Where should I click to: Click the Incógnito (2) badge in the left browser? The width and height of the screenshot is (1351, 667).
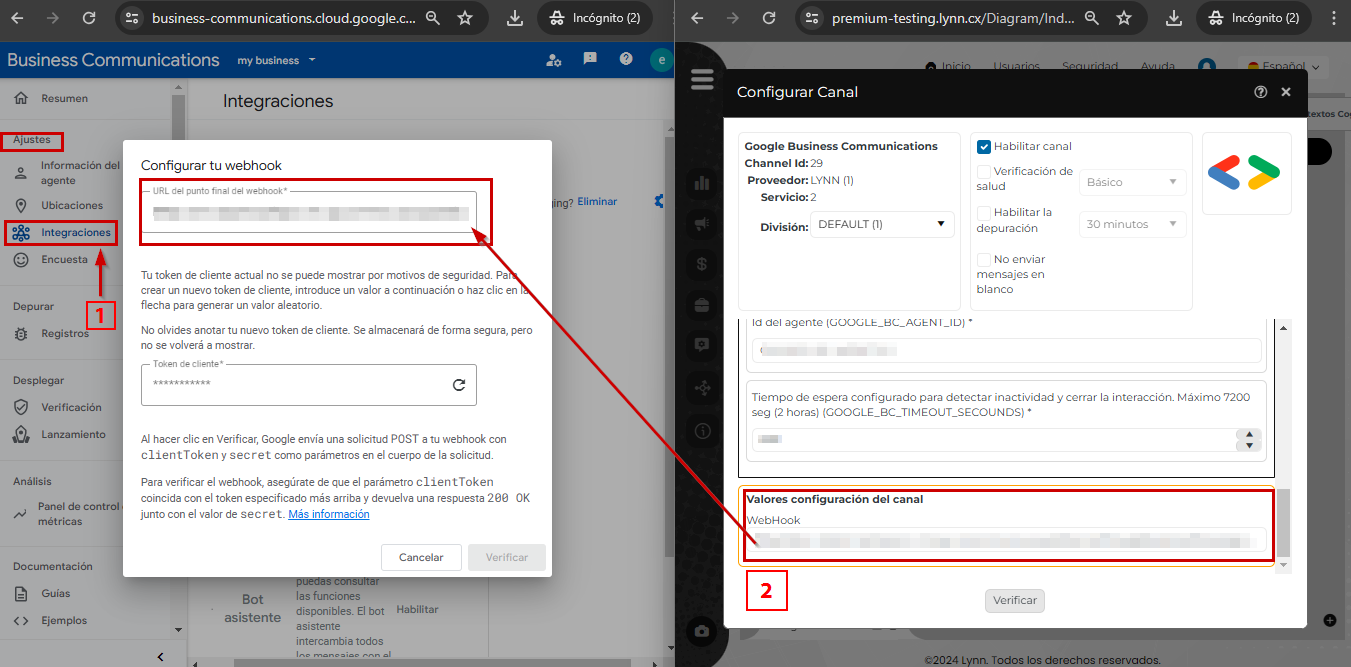(x=595, y=18)
